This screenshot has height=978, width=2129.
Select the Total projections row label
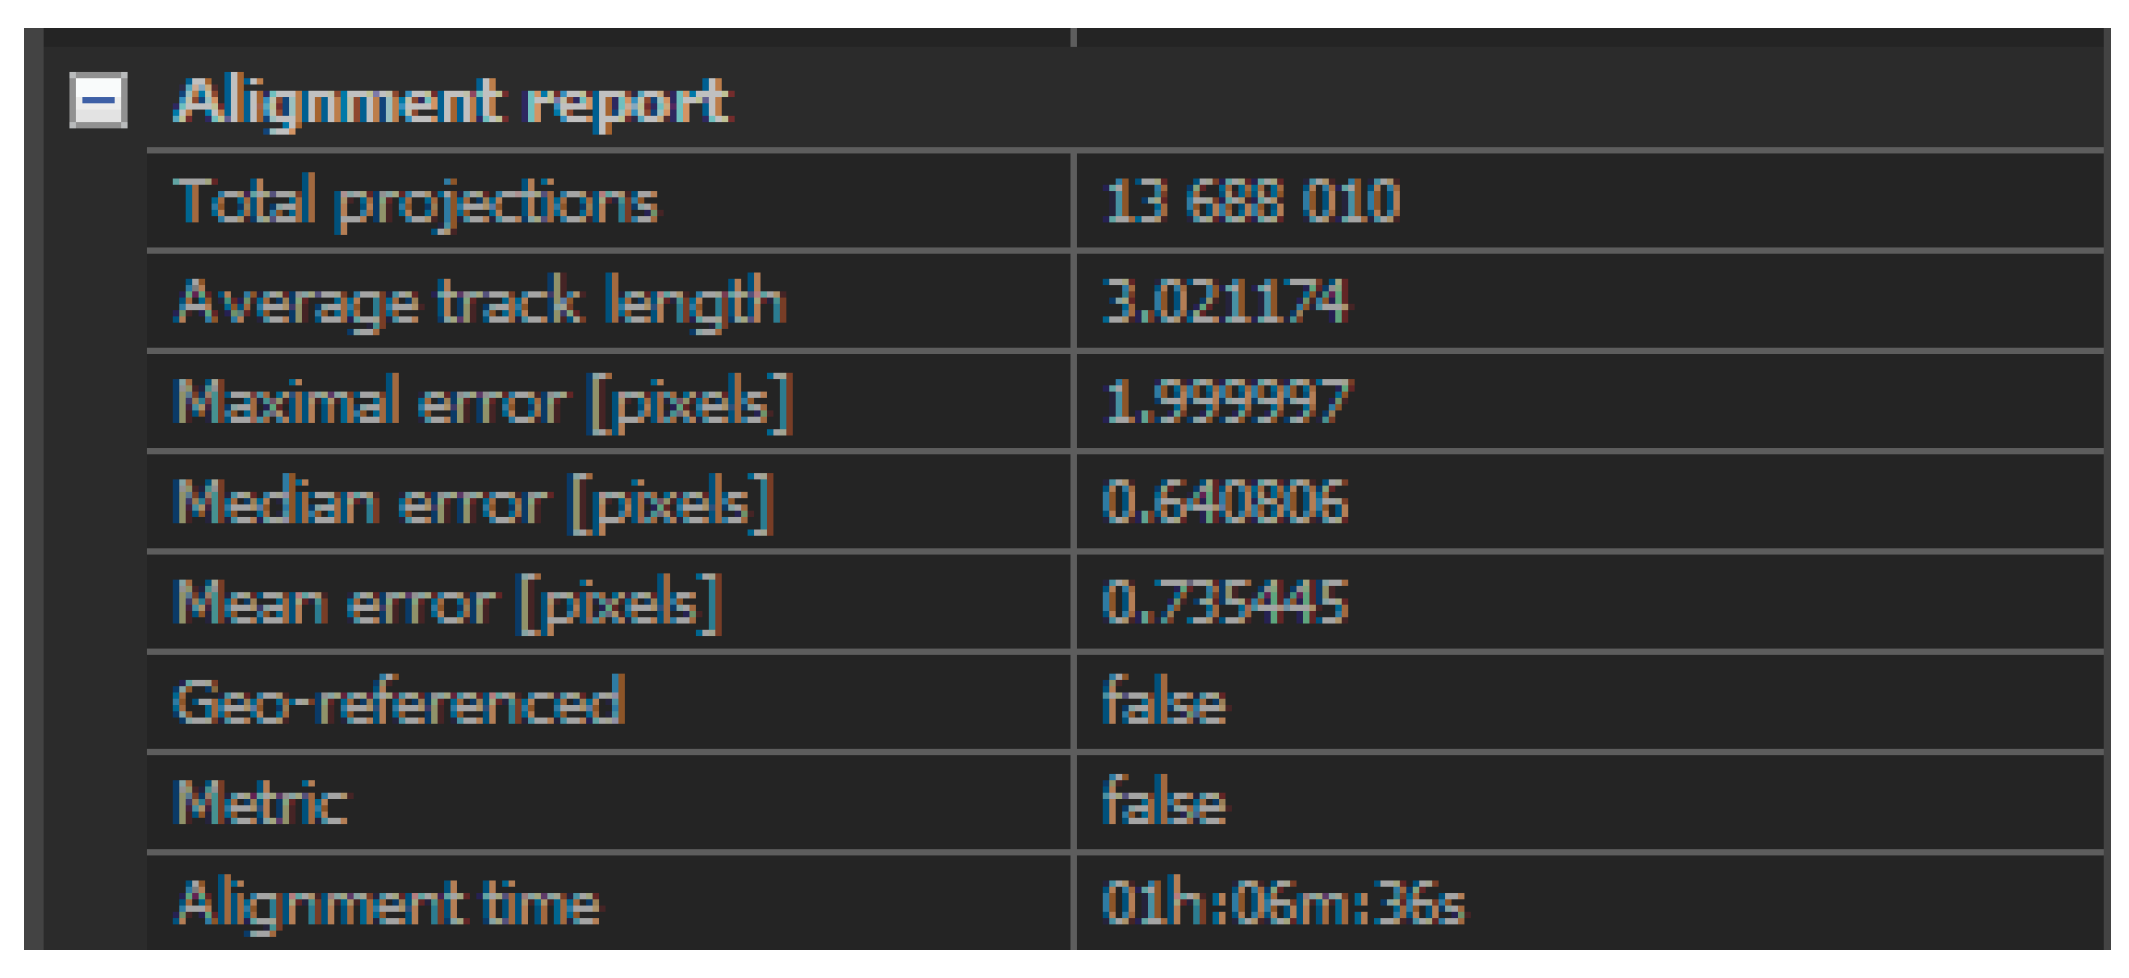pos(416,202)
